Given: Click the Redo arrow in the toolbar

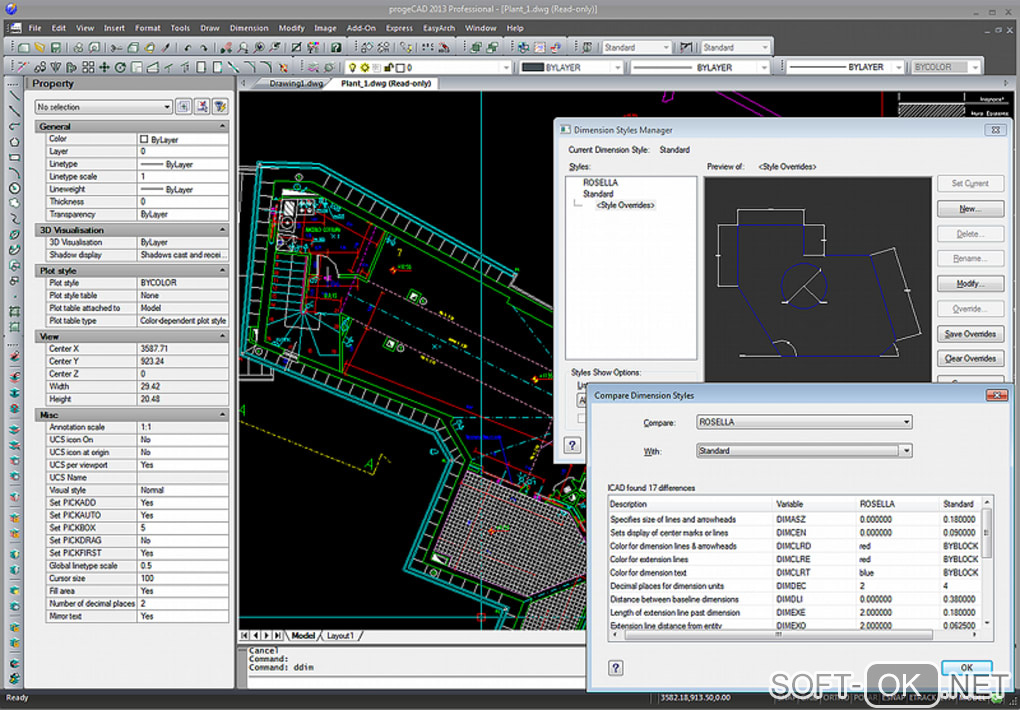Looking at the screenshot, I should tap(204, 47).
